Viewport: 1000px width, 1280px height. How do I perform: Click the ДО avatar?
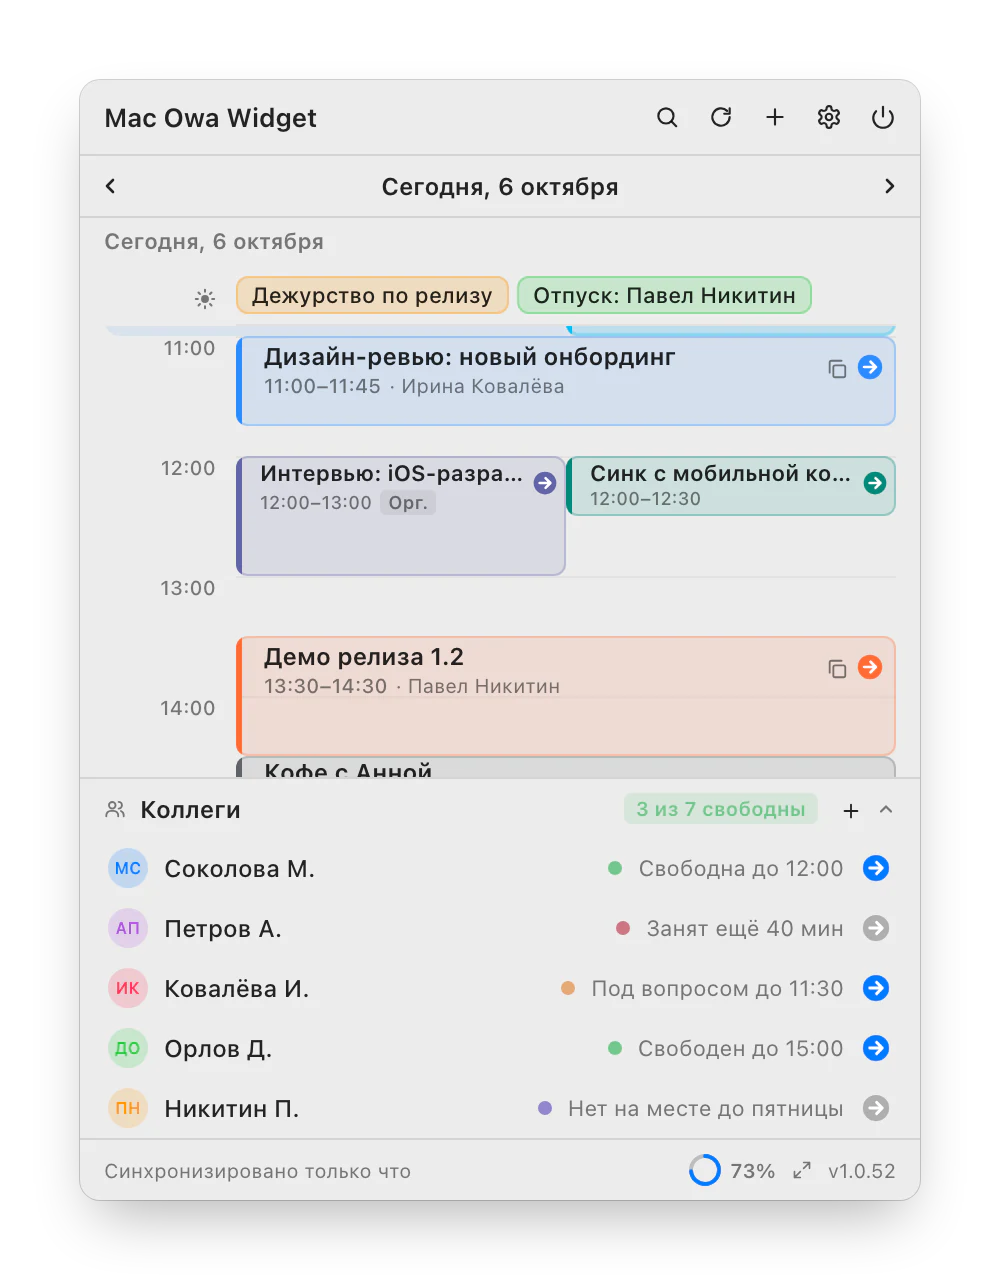pos(128,1048)
